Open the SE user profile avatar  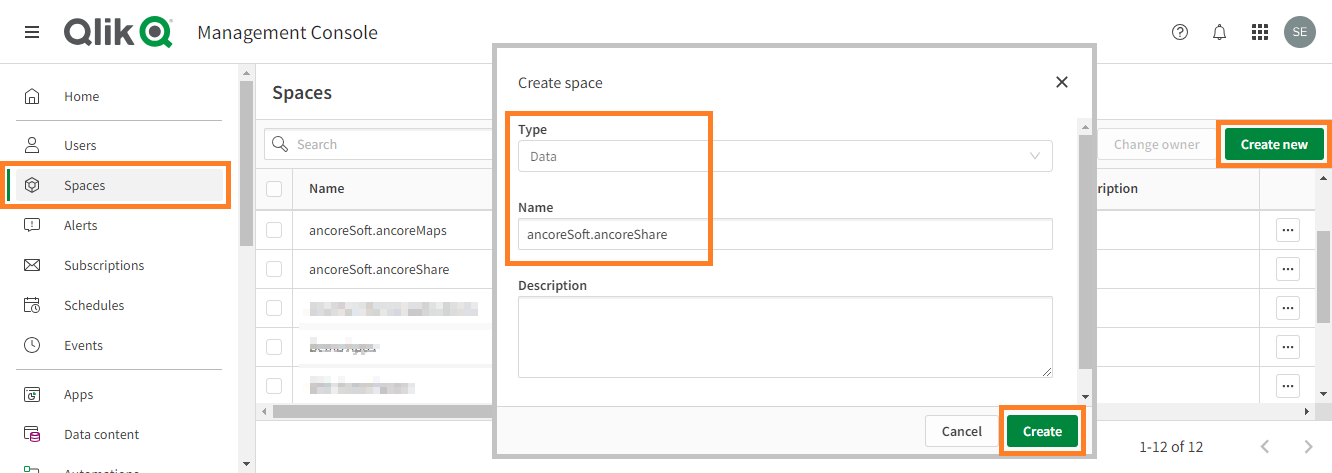click(x=1300, y=32)
